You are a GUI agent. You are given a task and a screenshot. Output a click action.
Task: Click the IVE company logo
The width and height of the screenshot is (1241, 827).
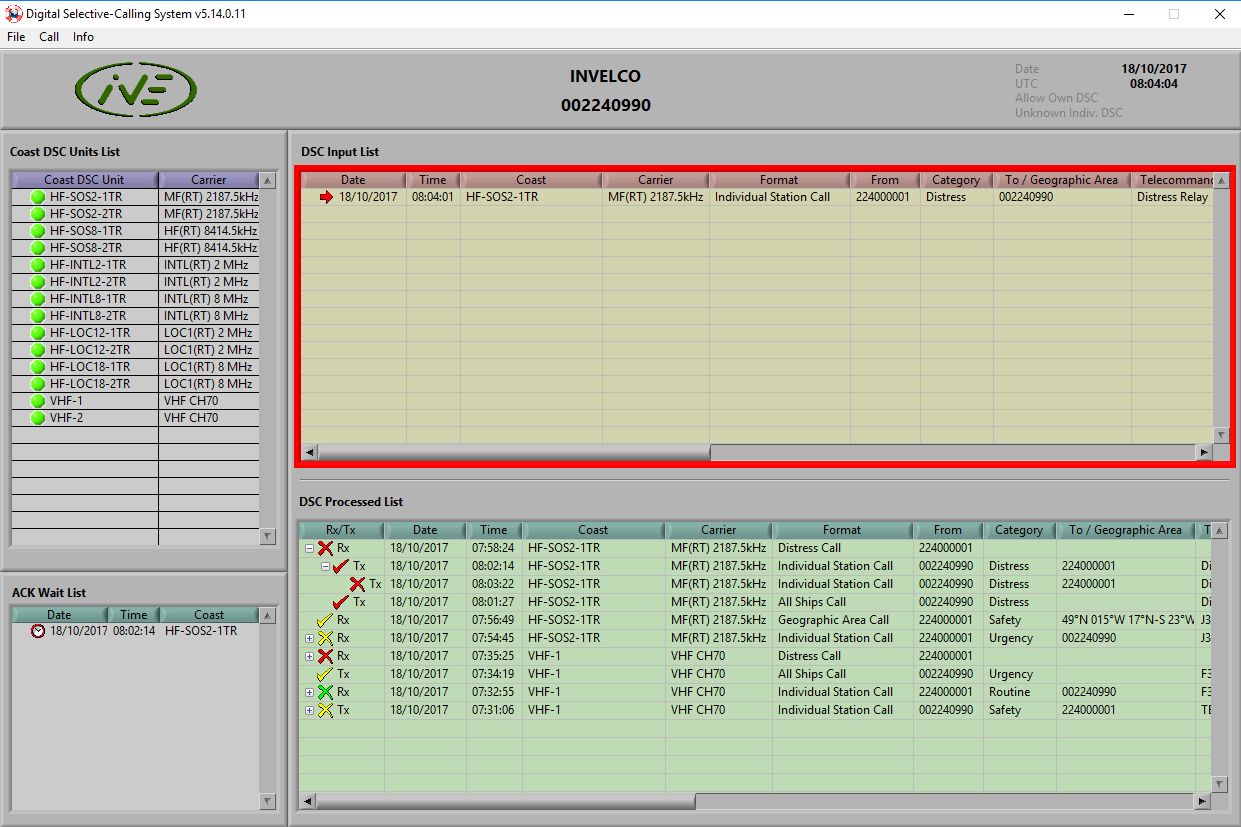pyautogui.click(x=135, y=90)
